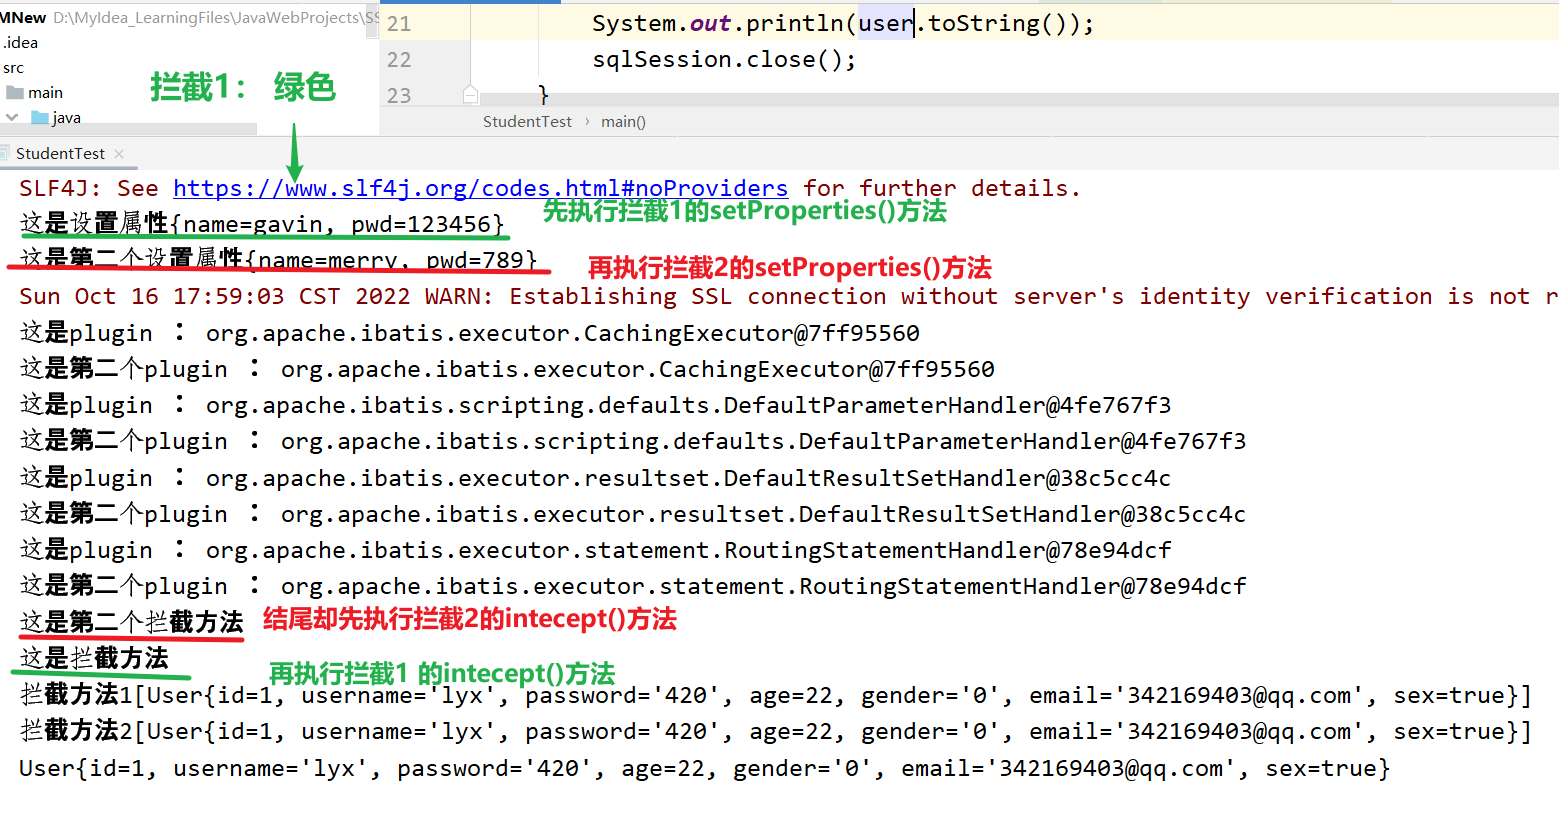Screen dimensions: 1559x821
Task: Click the java package folder icon
Action: click(42, 117)
